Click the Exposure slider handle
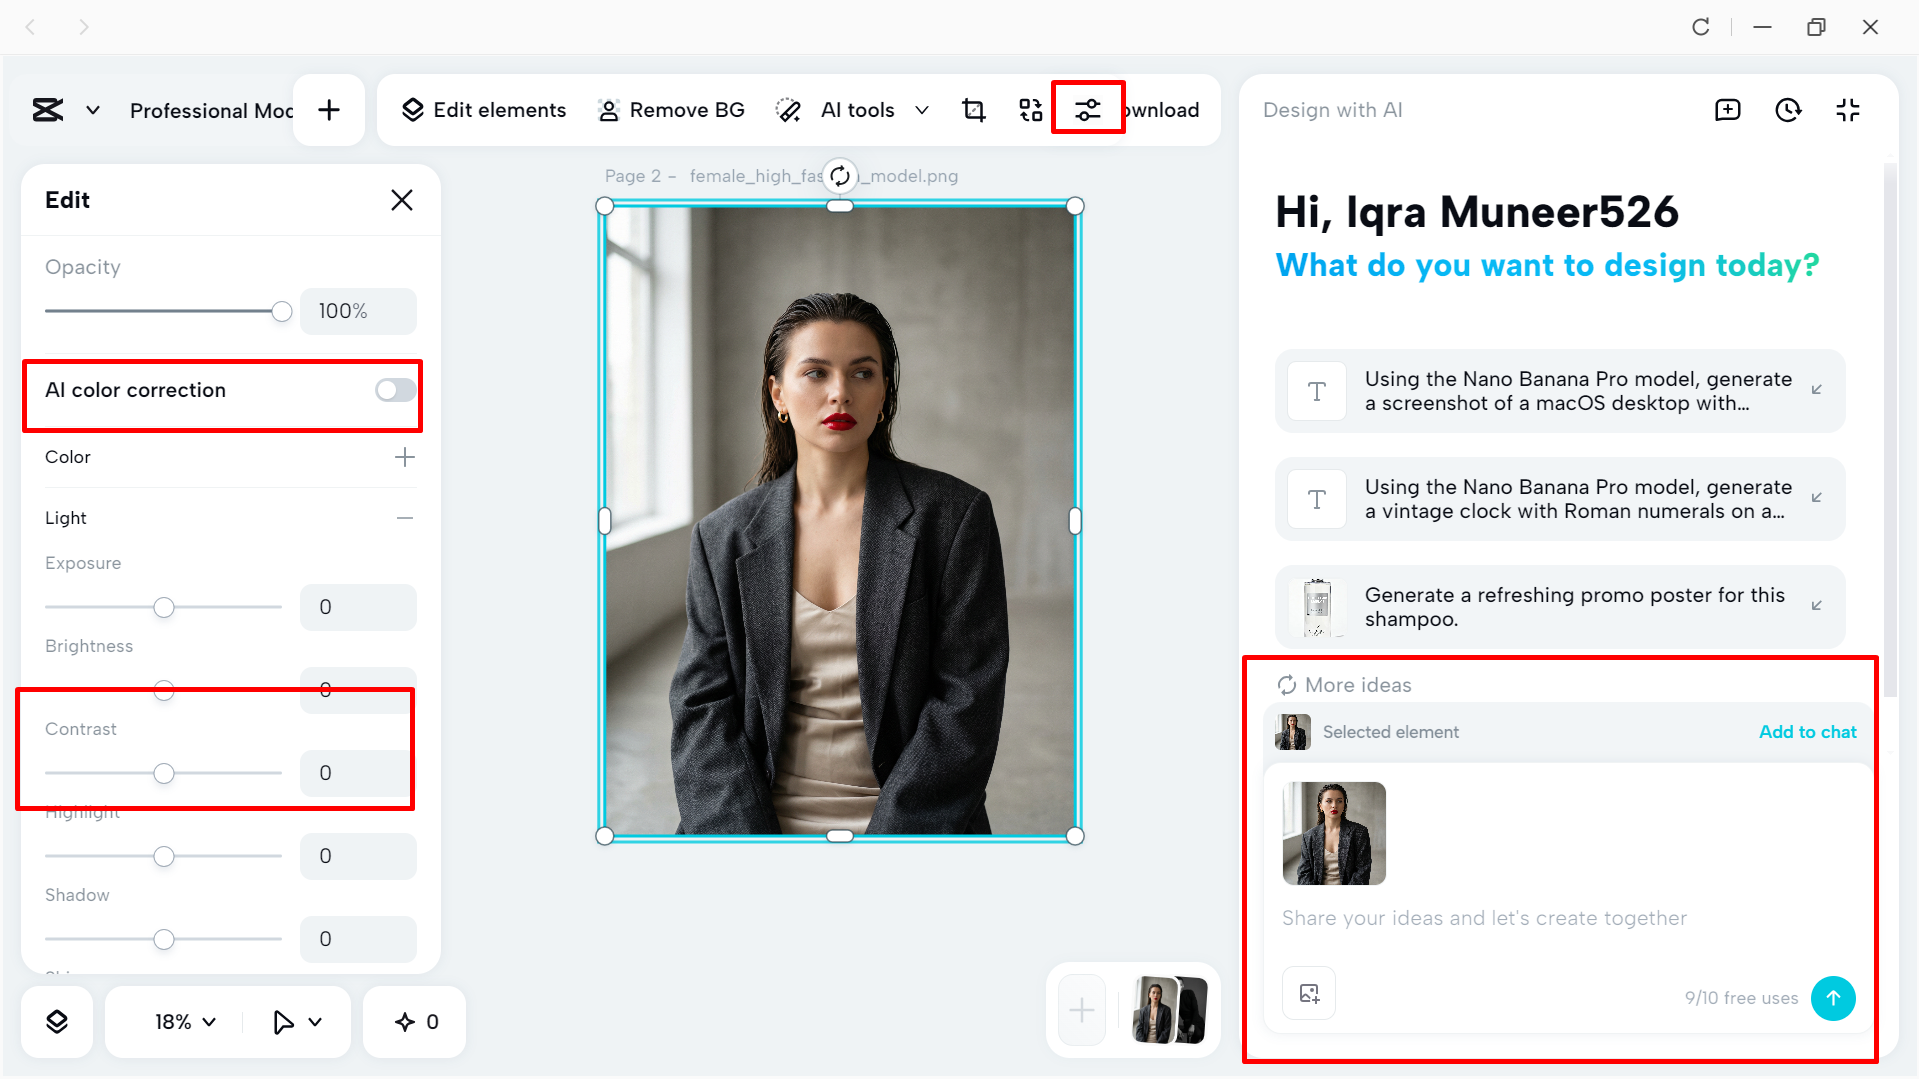This screenshot has height=1079, width=1919. [x=164, y=607]
